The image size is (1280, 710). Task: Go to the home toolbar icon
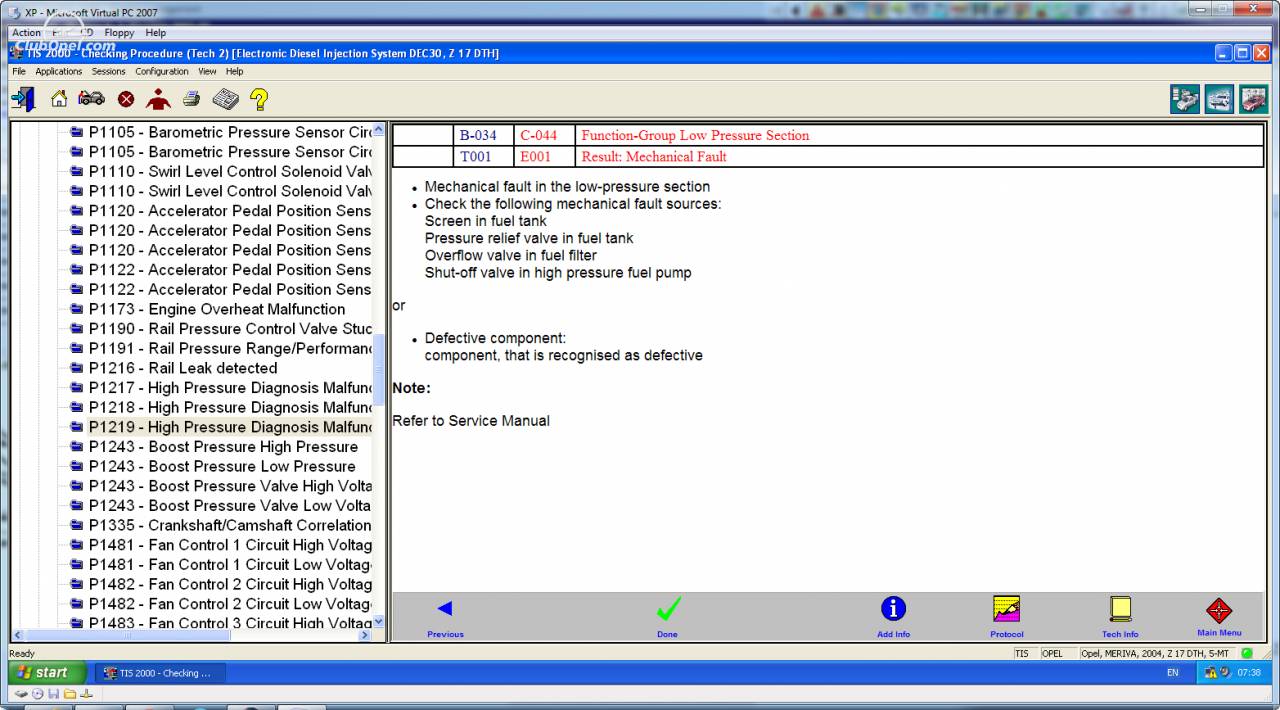[59, 99]
